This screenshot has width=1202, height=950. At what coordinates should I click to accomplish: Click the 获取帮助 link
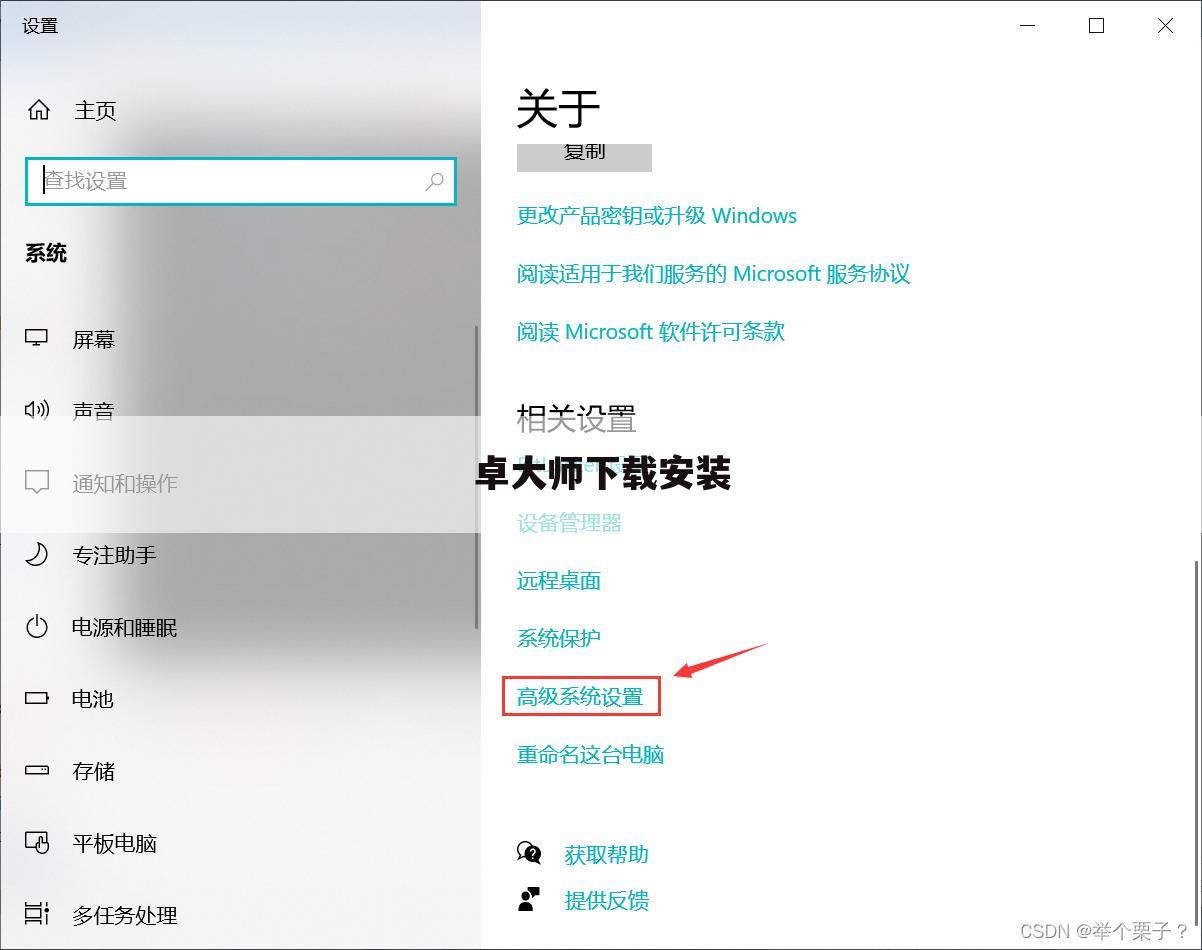coord(607,854)
